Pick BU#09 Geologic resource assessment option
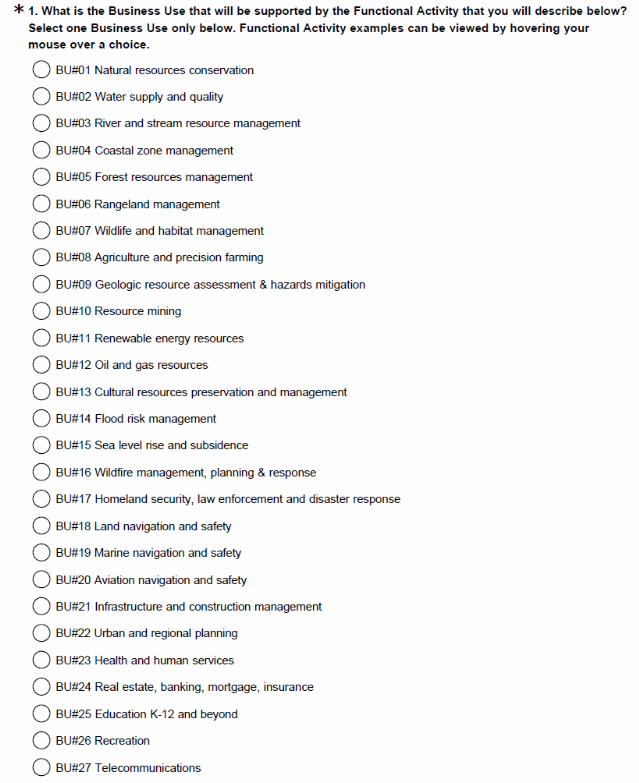Image resolution: width=639 pixels, height=783 pixels. tap(42, 285)
